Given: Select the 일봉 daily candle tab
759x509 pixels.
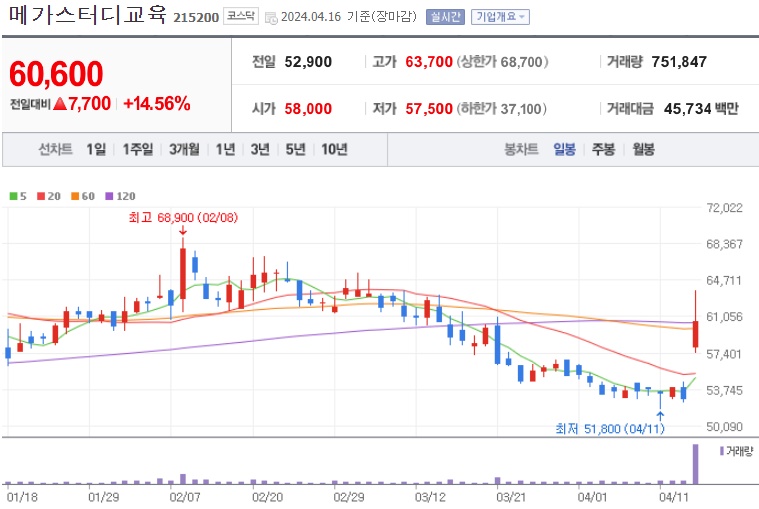Looking at the screenshot, I should (564, 150).
